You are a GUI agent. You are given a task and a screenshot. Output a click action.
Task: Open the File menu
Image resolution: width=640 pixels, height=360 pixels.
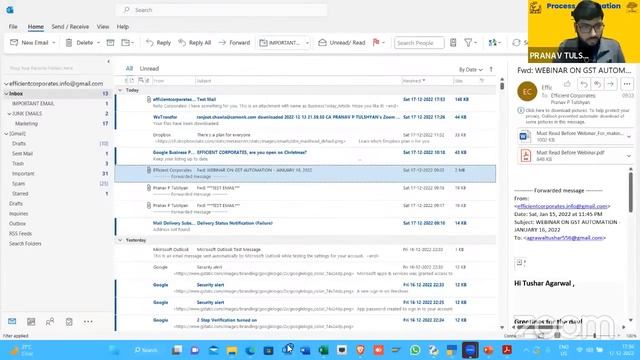click(x=13, y=27)
